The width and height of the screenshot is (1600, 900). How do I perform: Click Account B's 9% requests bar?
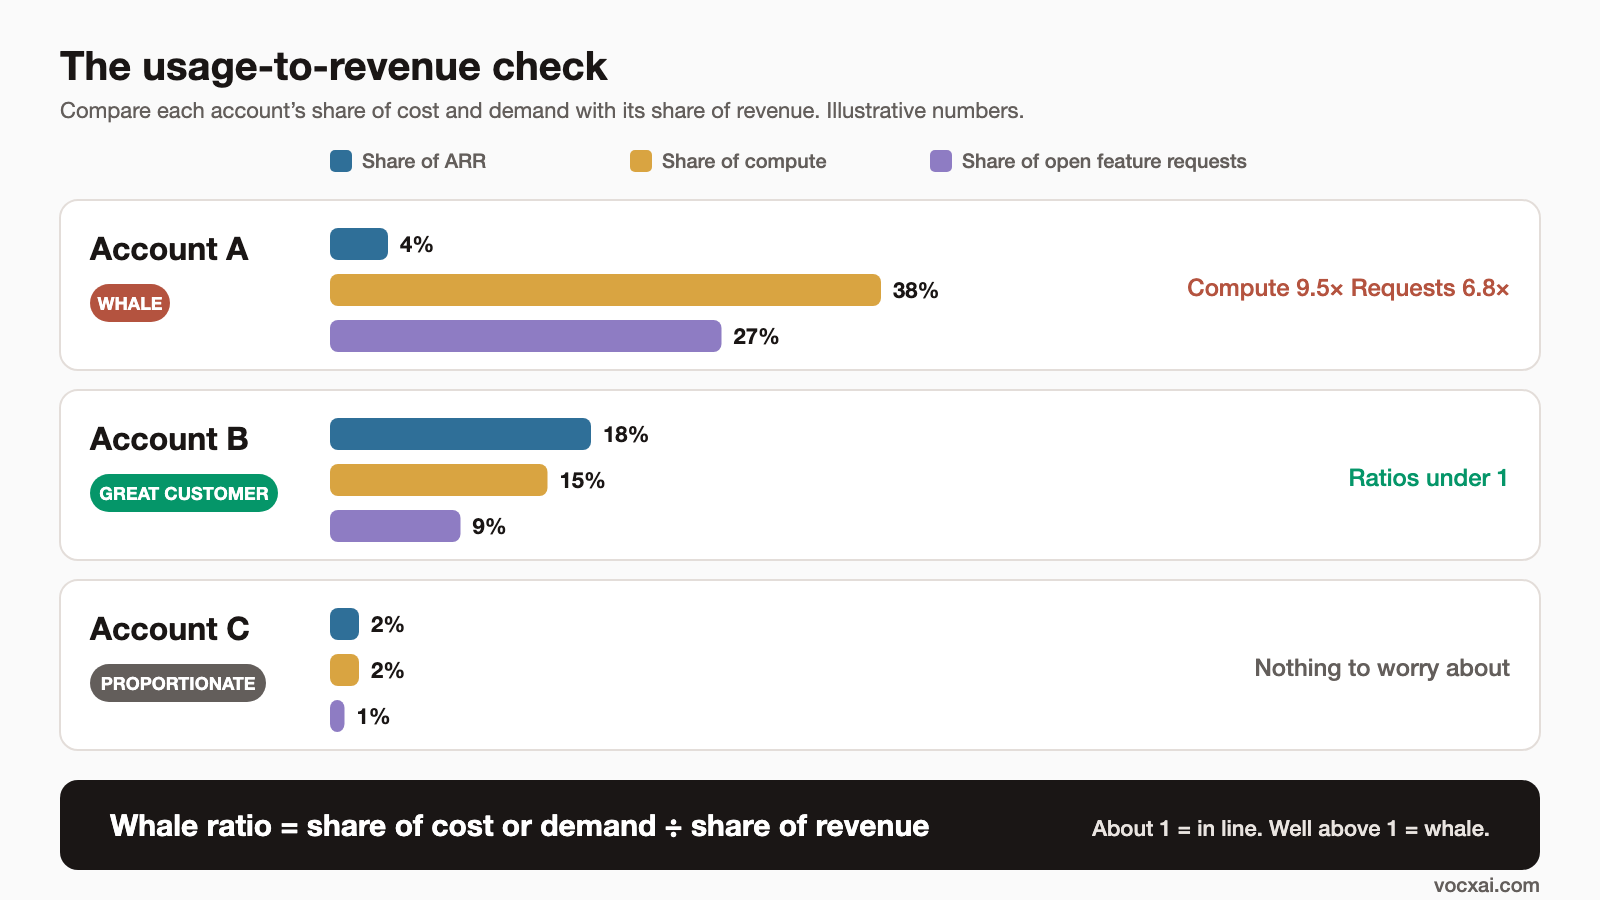pos(395,526)
